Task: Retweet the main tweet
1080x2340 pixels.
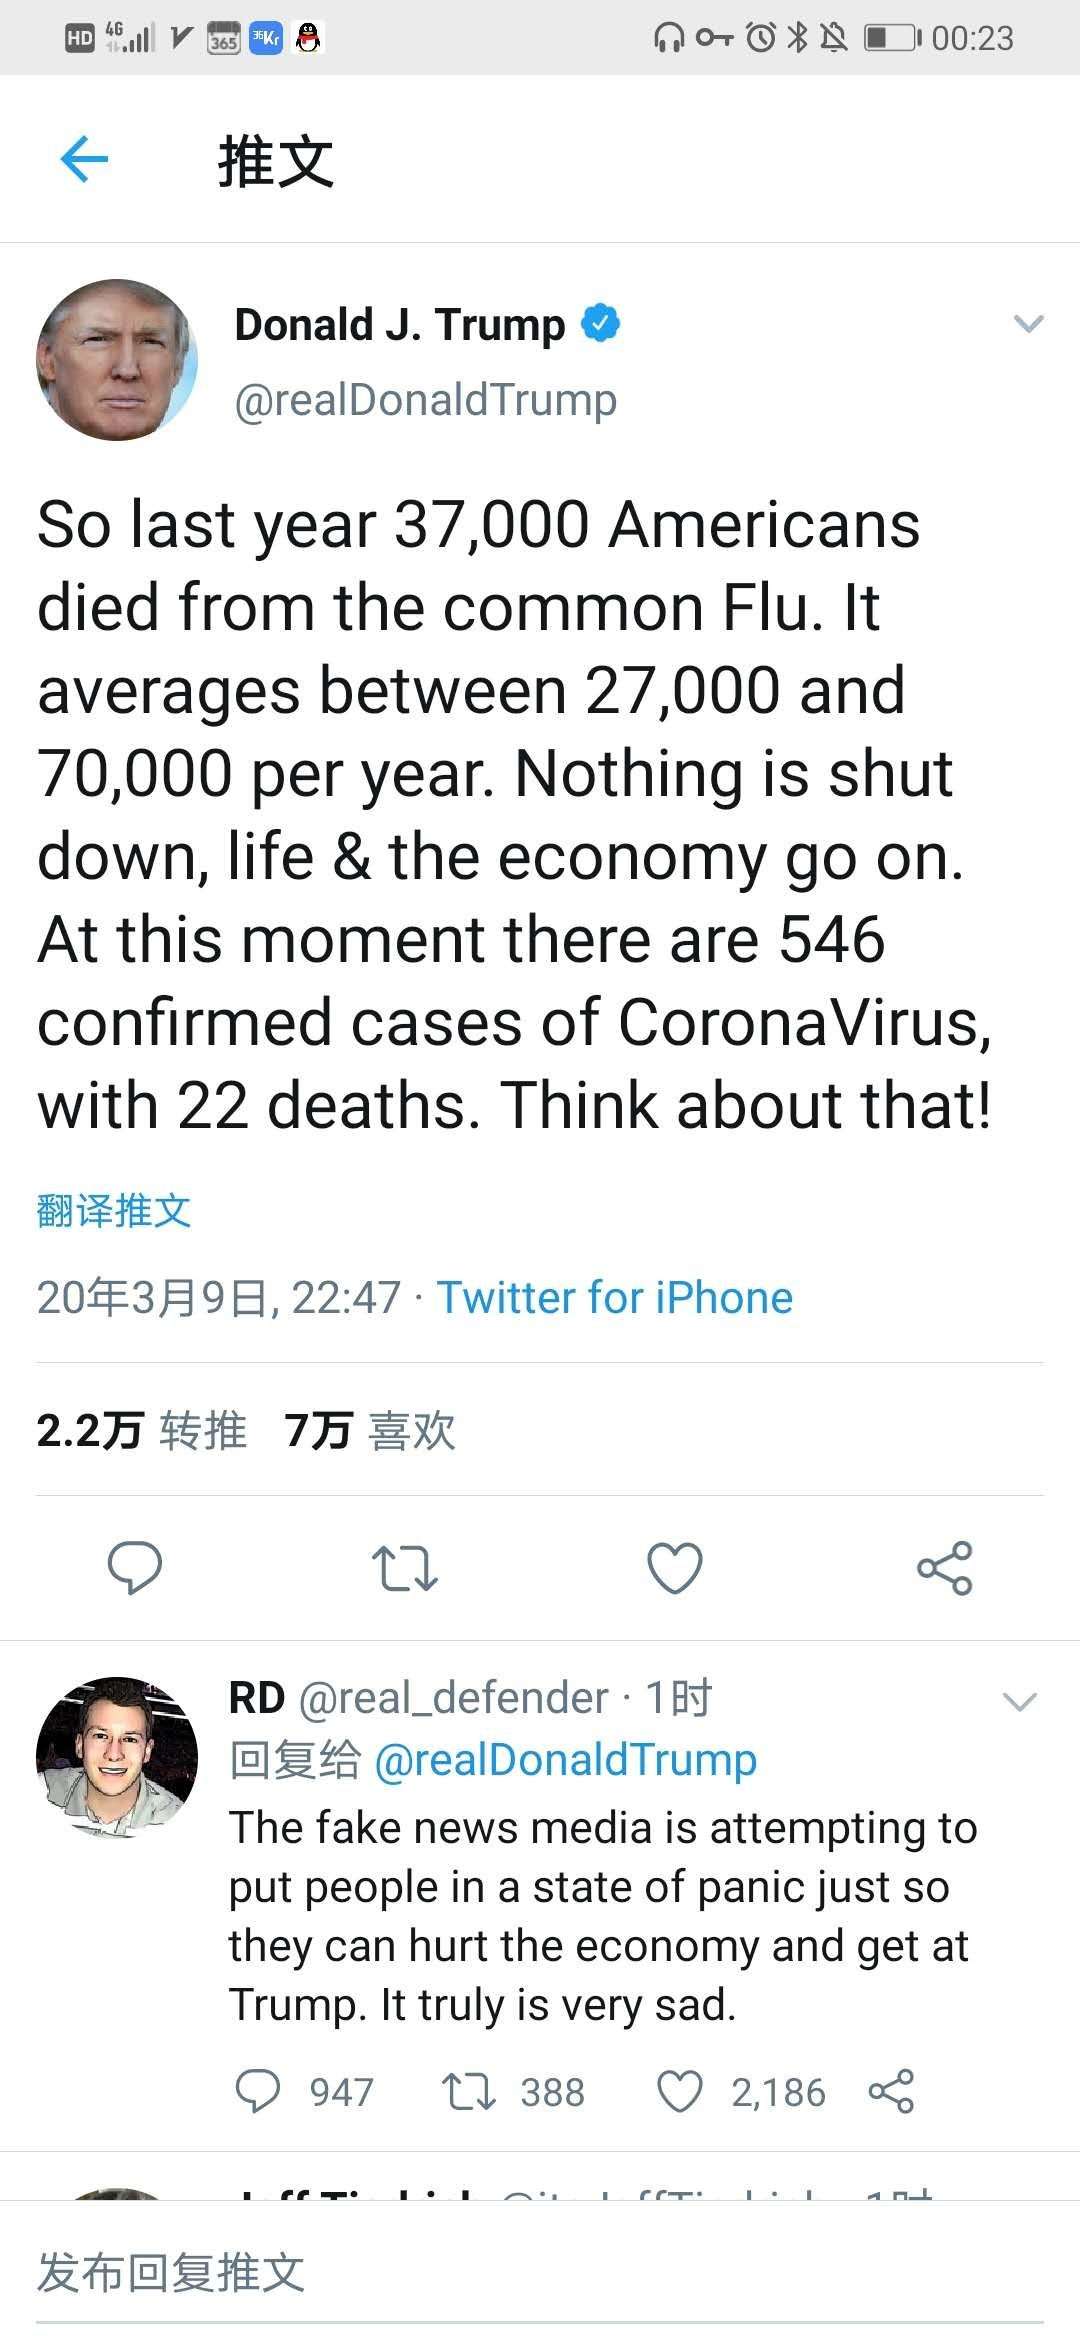Action: click(404, 1568)
